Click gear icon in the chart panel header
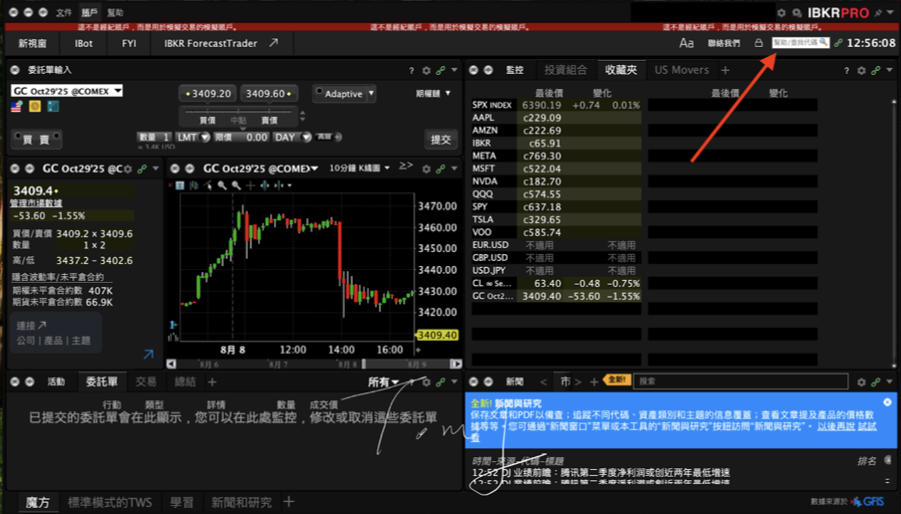Screen dimensions: 901x514 [x=426, y=169]
